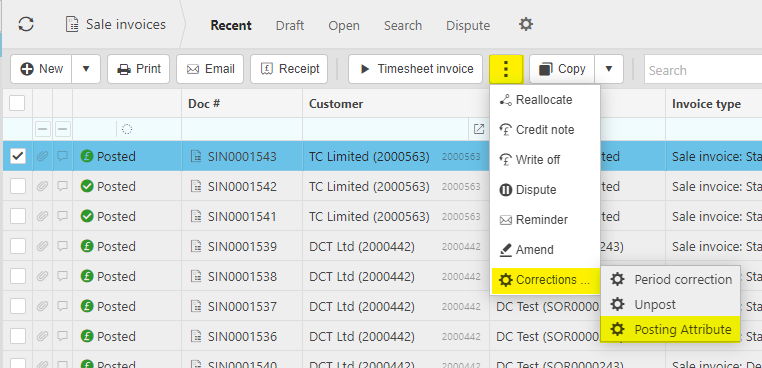Toggle the select-all checkbox in header
The width and height of the screenshot is (762, 368).
point(17,103)
